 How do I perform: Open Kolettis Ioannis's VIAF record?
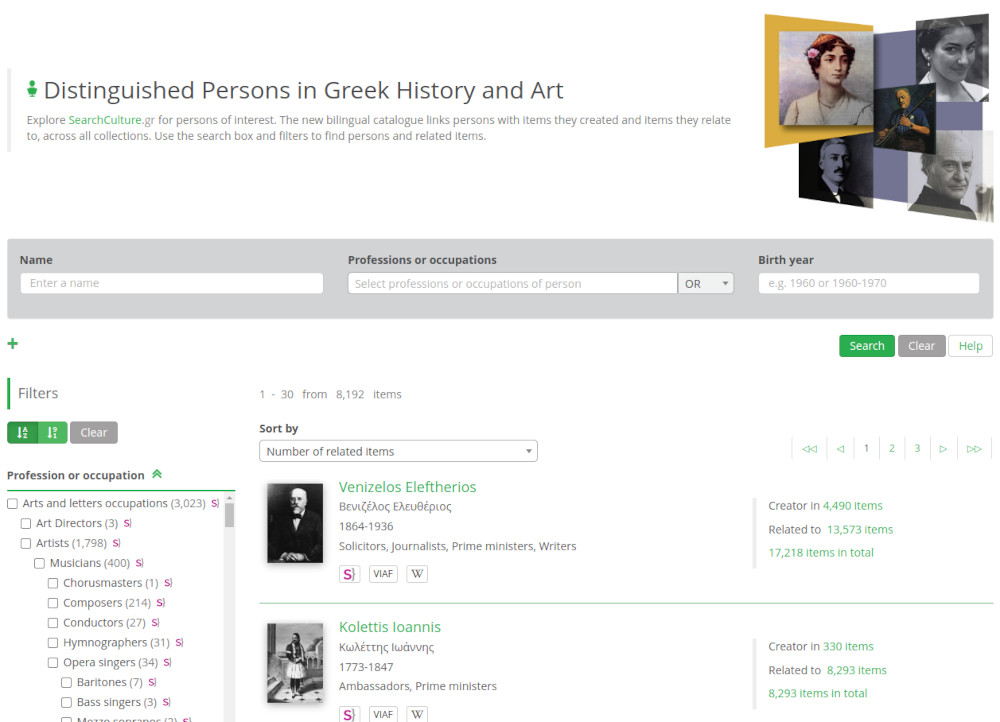pos(383,714)
